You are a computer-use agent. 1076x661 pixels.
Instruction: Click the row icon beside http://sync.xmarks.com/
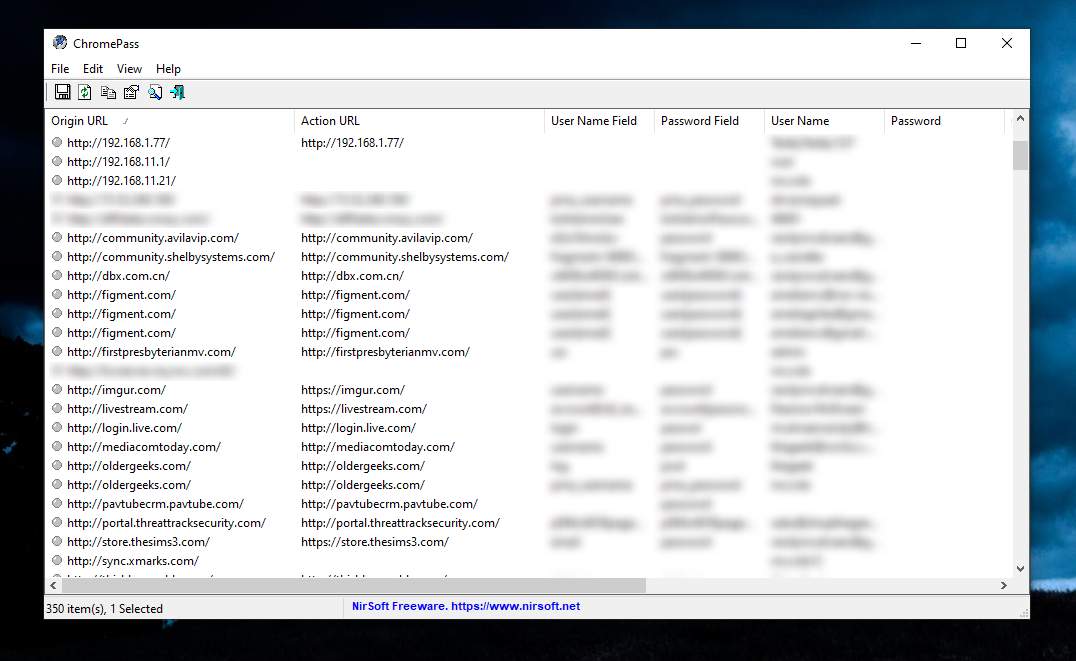pos(57,560)
